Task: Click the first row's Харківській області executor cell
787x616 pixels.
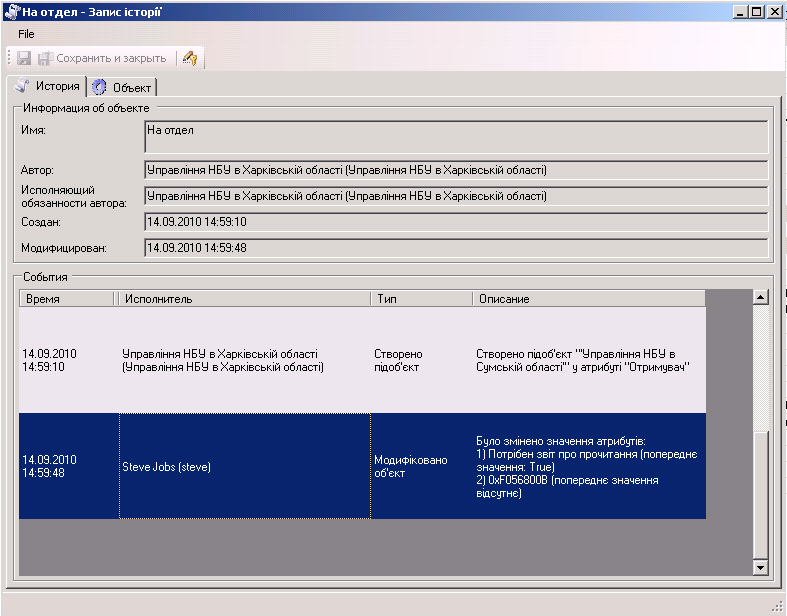Action: point(245,360)
